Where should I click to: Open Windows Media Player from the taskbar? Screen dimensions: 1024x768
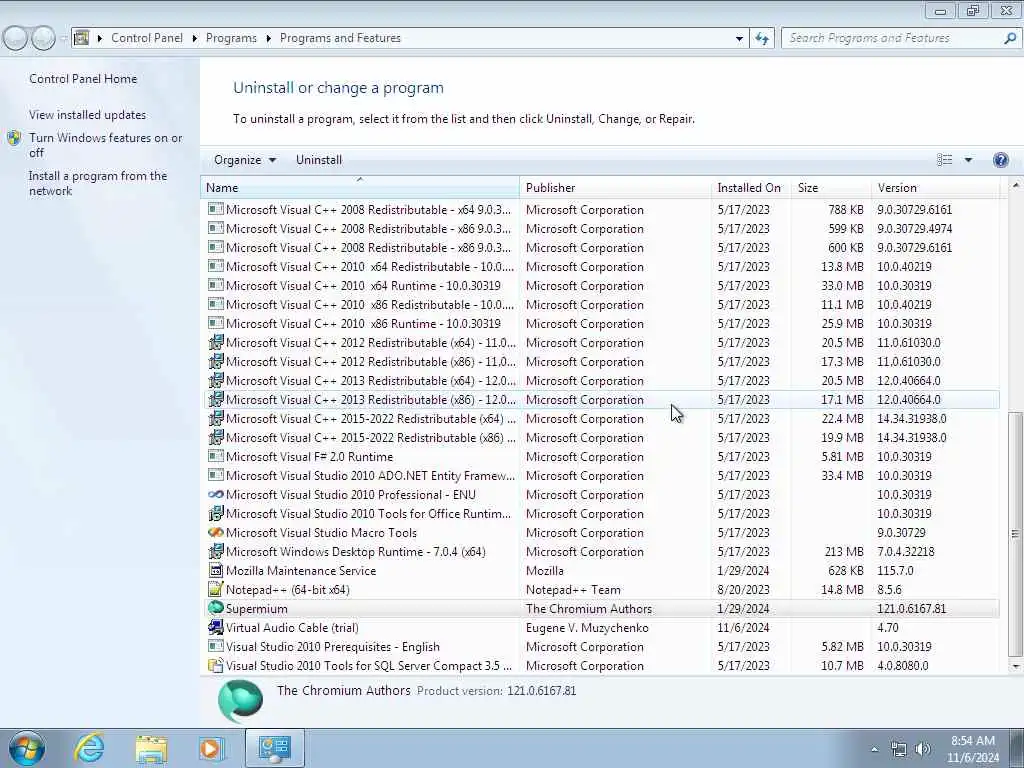pos(212,748)
